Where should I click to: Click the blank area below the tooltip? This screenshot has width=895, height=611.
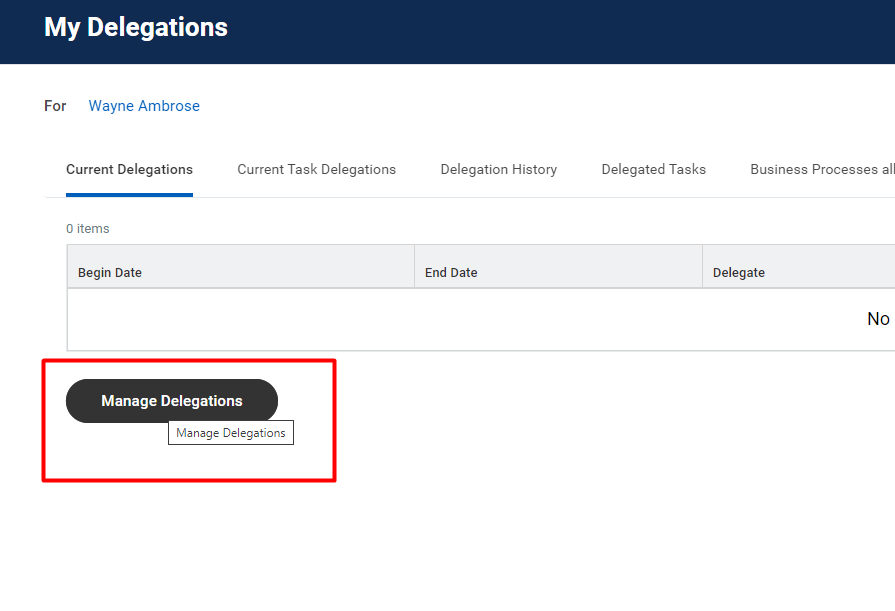pos(231,463)
